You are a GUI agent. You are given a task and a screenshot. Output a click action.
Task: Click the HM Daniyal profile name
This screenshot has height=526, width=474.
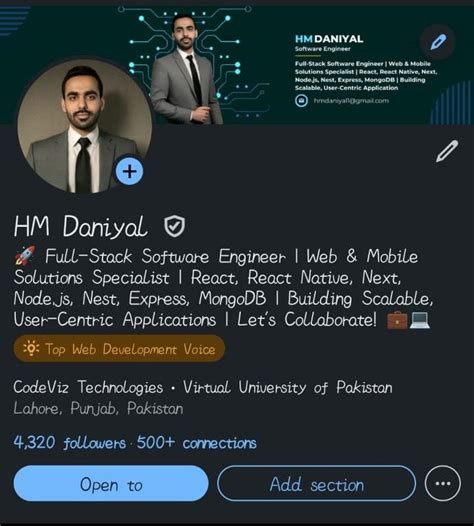click(x=81, y=226)
